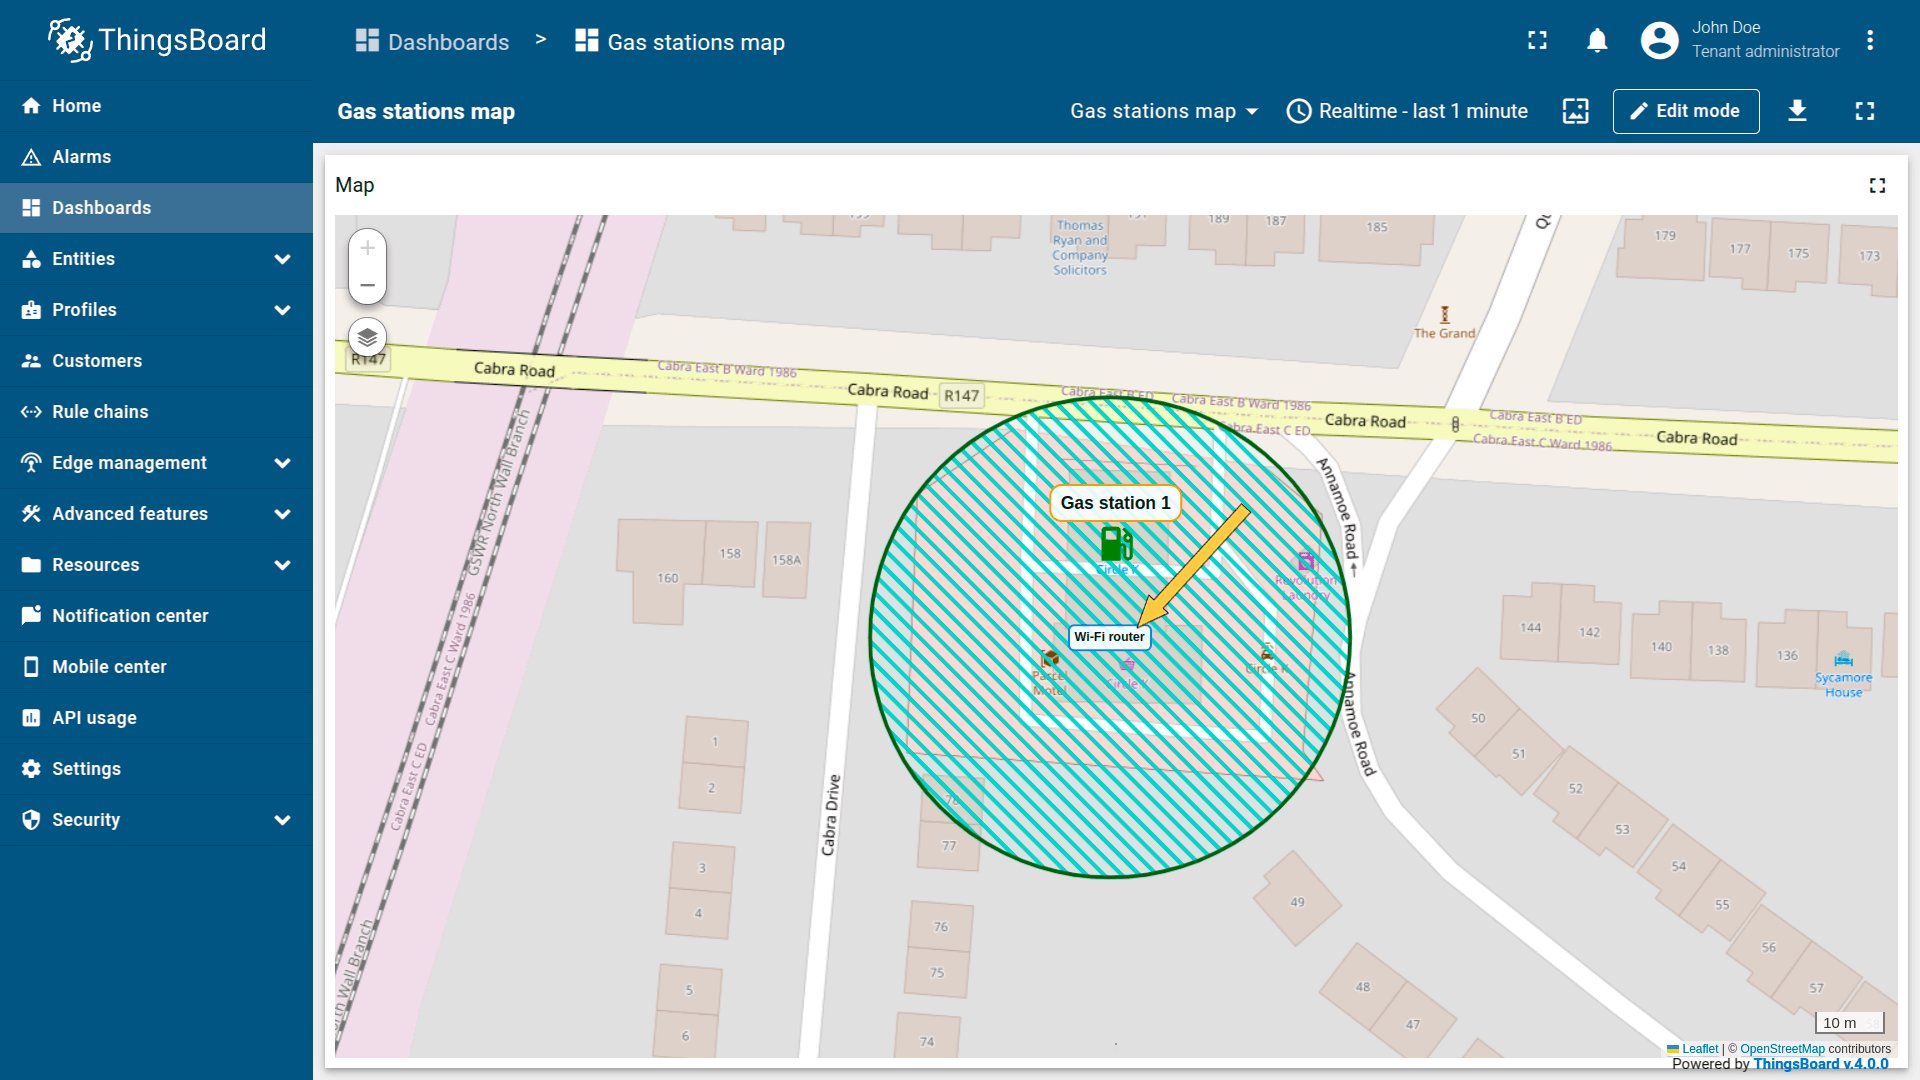
Task: Open the OpenStreetMap attribution link
Action: [1781, 1049]
